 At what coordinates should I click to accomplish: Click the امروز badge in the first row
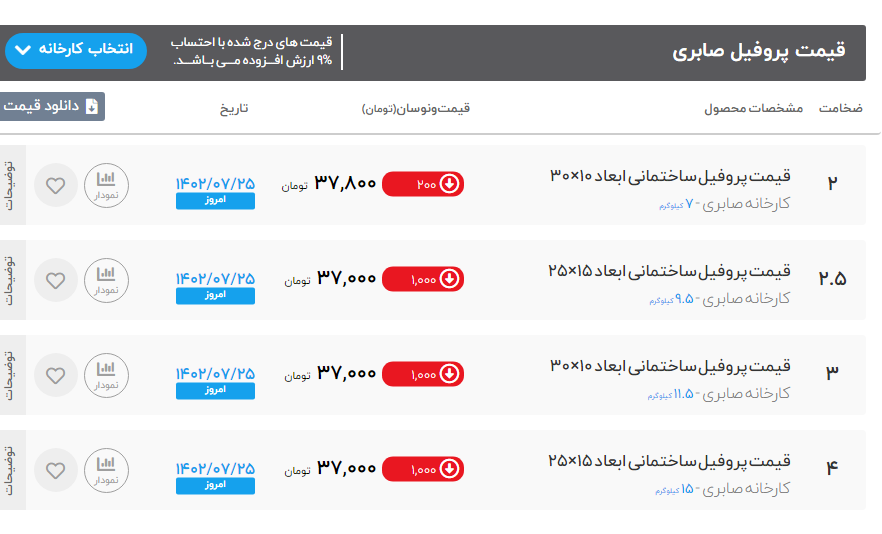point(215,201)
